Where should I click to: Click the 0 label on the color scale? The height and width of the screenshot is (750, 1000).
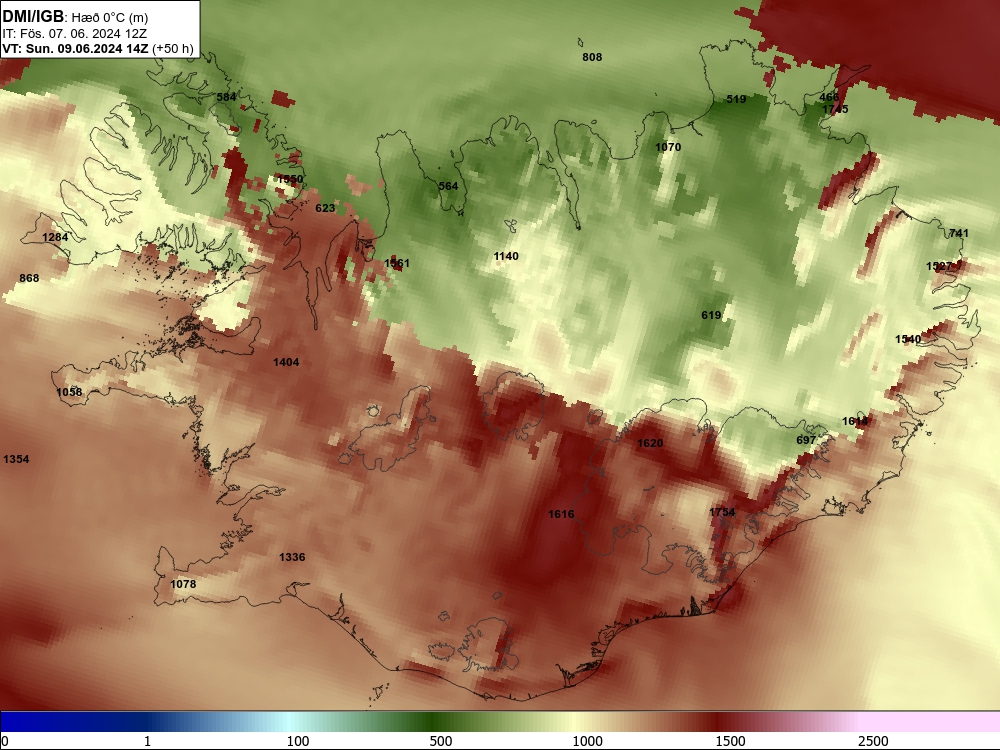5,741
